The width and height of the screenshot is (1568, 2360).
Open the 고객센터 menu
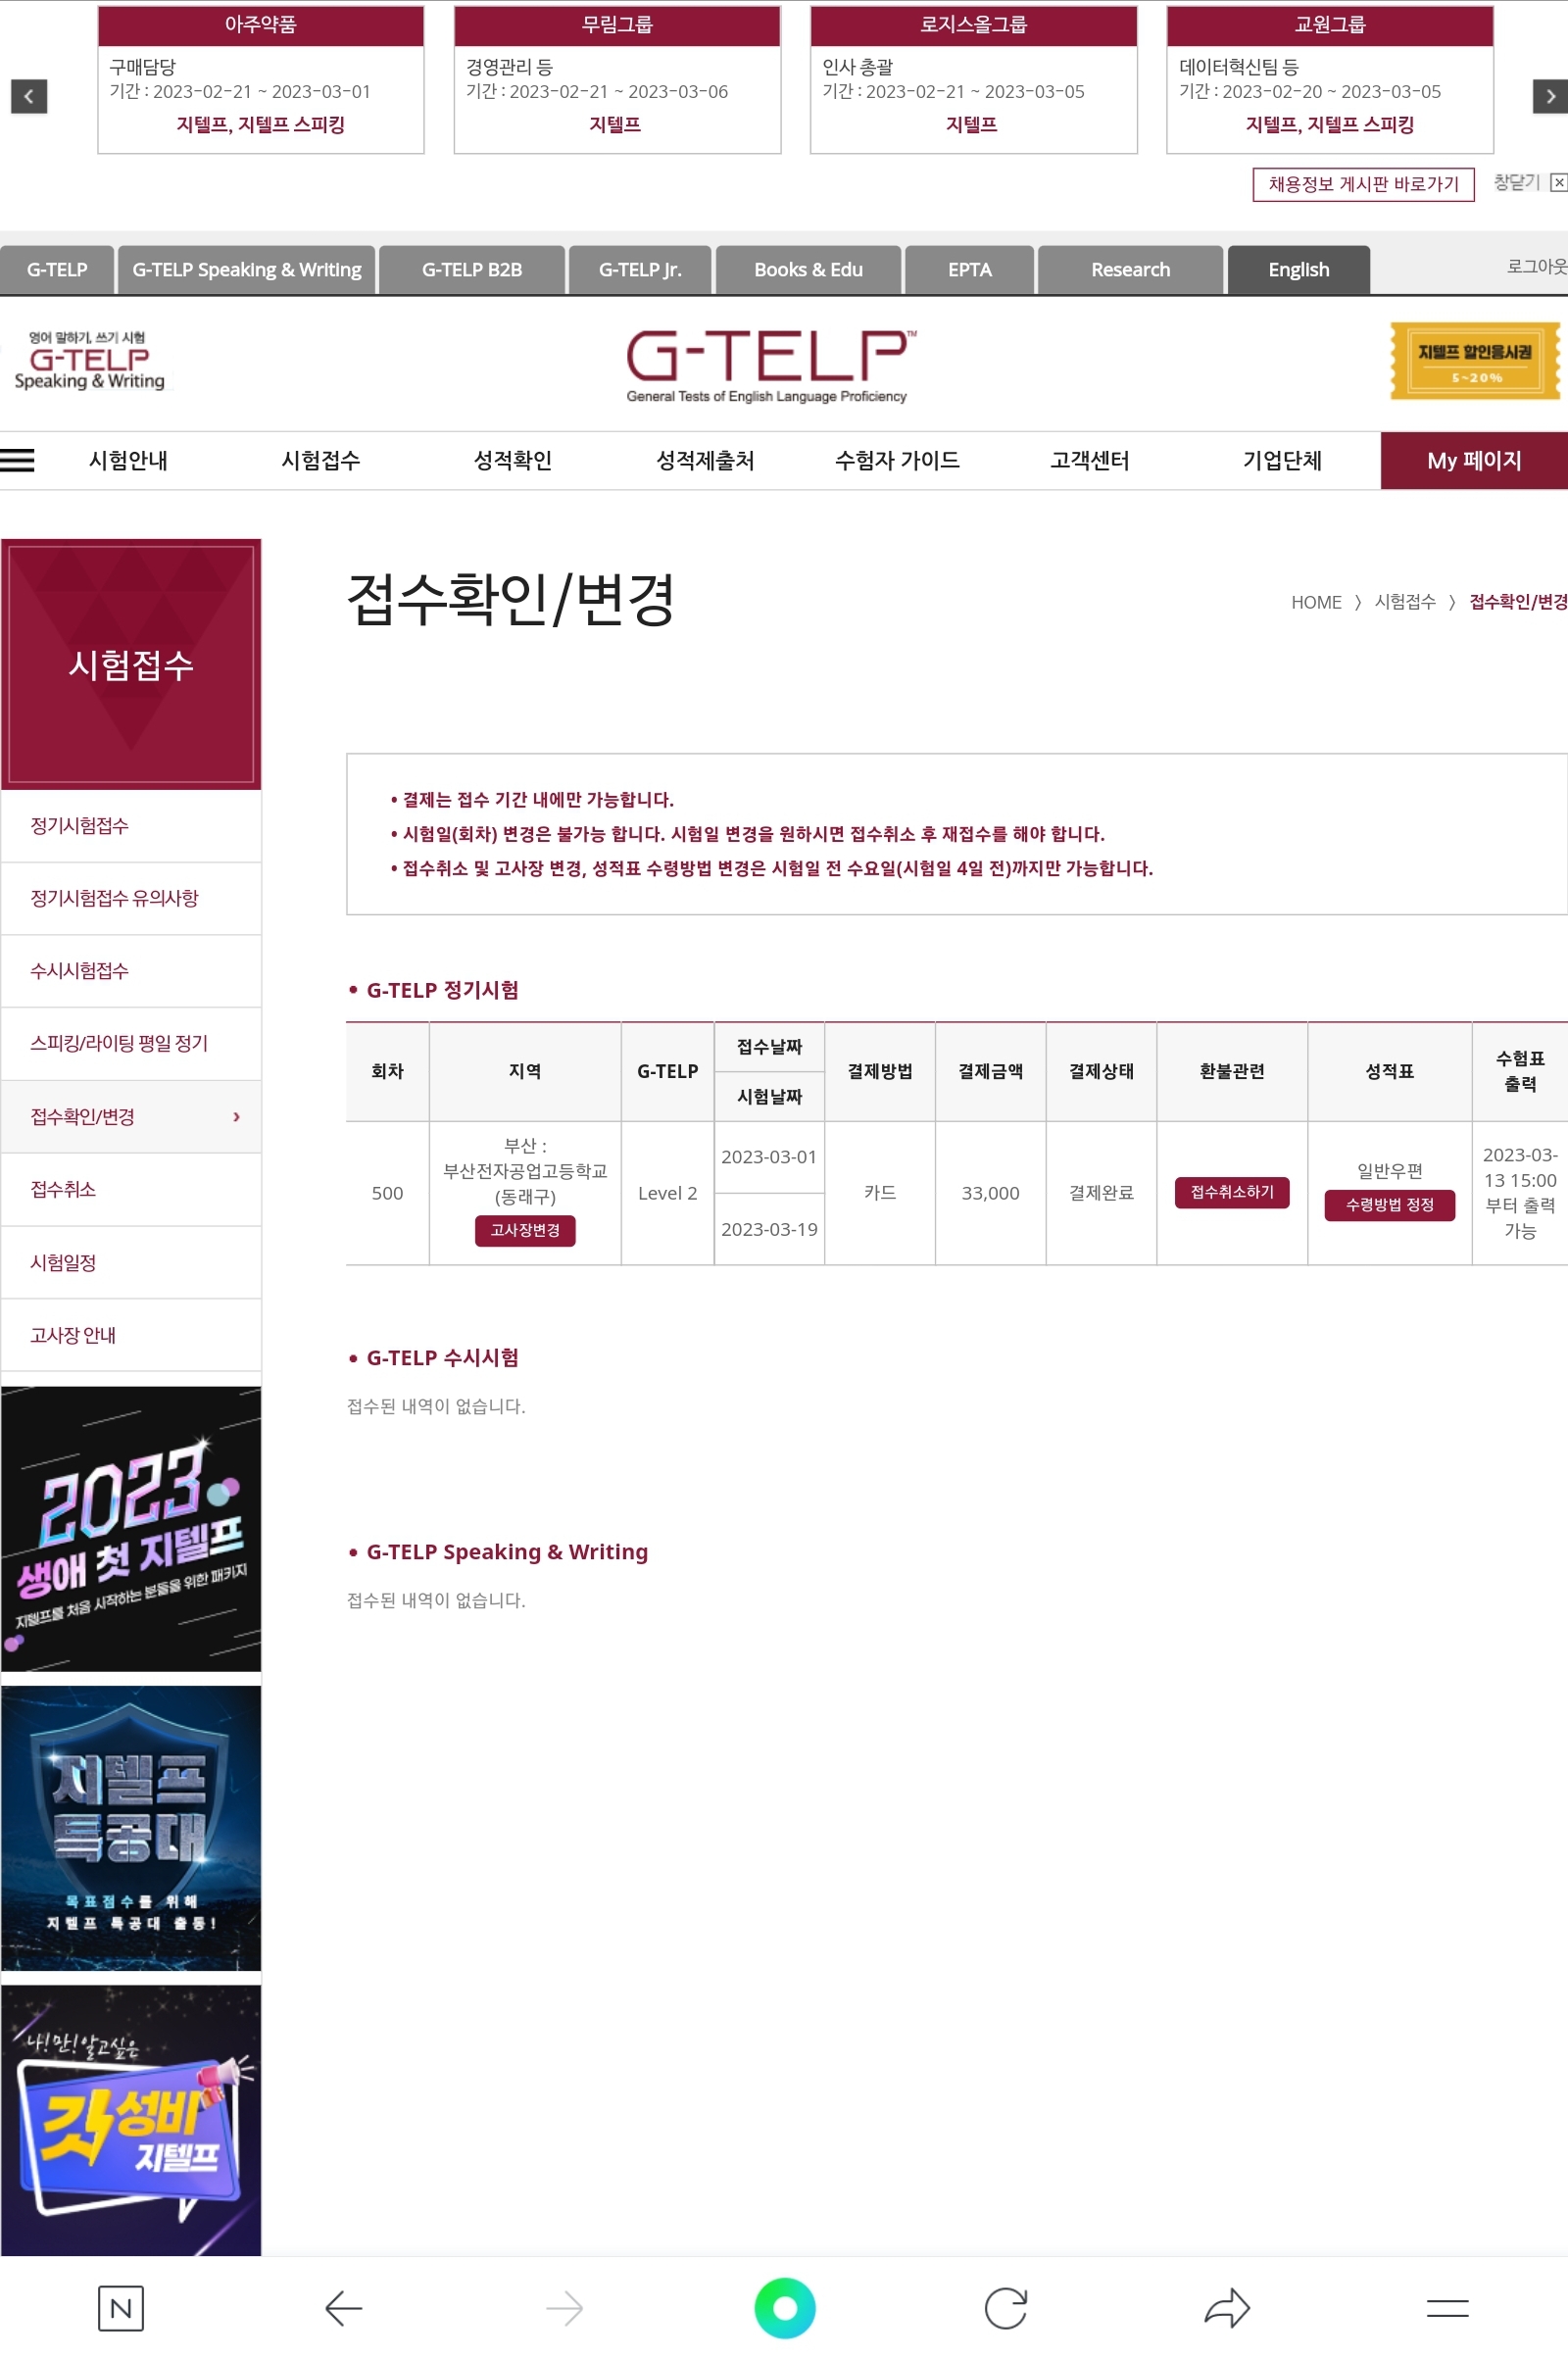1090,460
